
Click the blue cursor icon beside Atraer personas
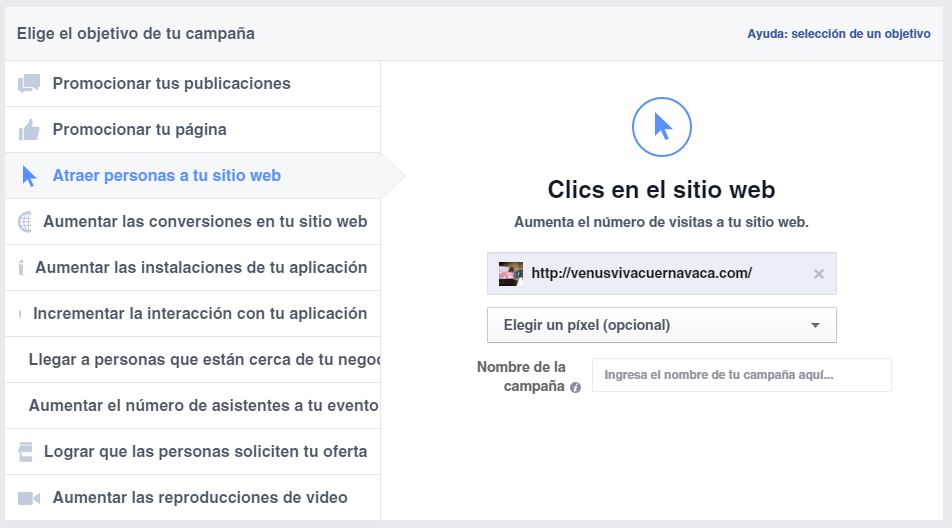click(x=29, y=176)
